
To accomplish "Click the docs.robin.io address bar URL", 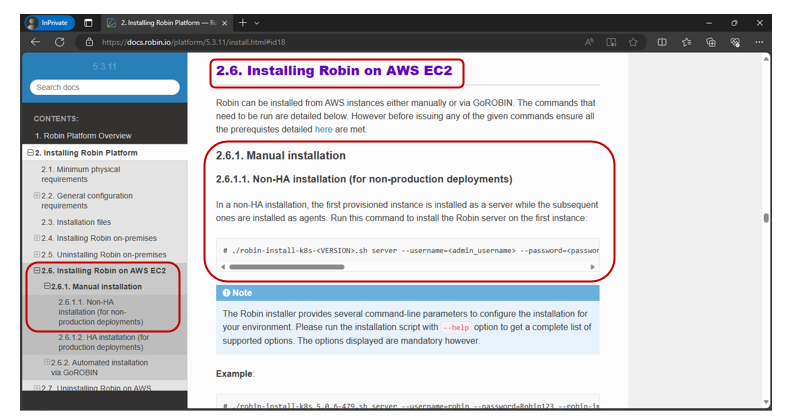I will point(193,42).
